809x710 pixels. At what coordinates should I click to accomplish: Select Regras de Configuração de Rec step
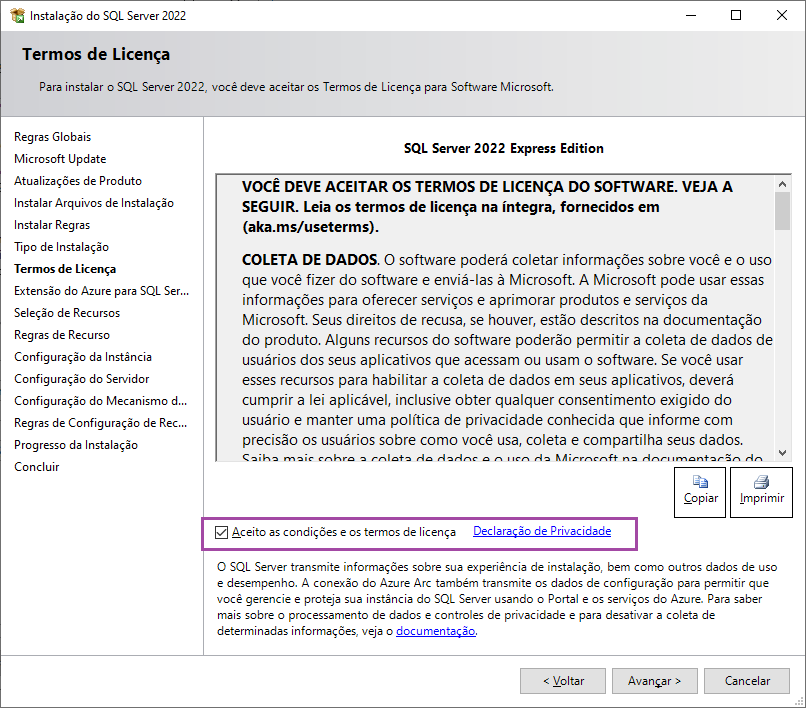click(x=101, y=424)
